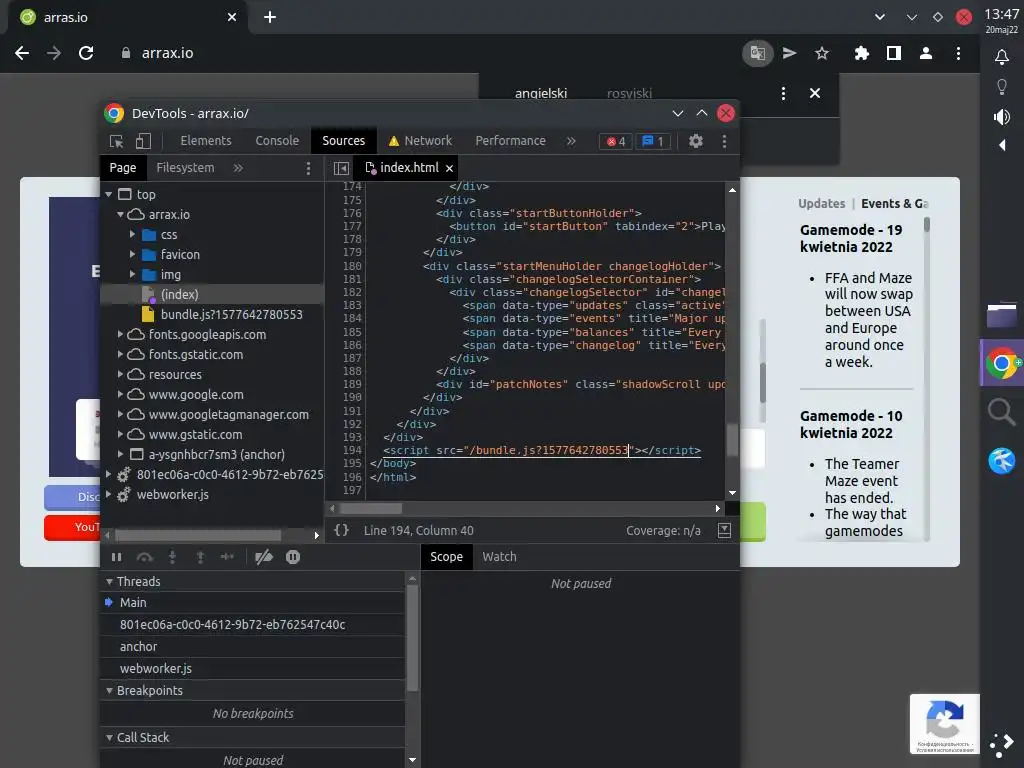Open a new browser tab
Viewport: 1024px width, 768px height.
[270, 17]
